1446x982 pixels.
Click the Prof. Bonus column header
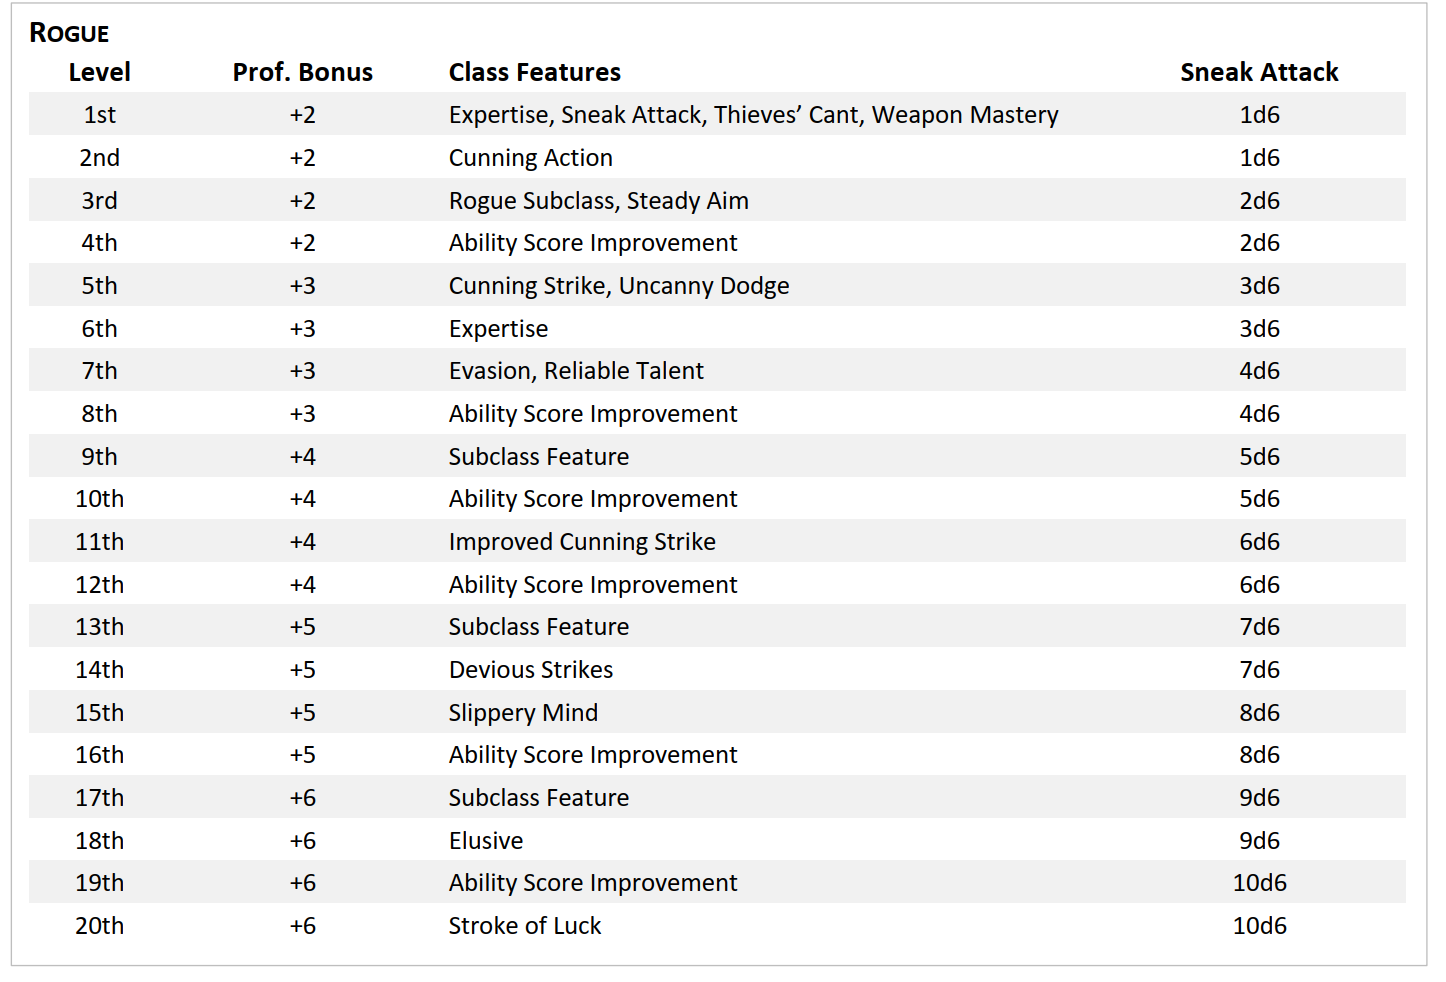(303, 72)
